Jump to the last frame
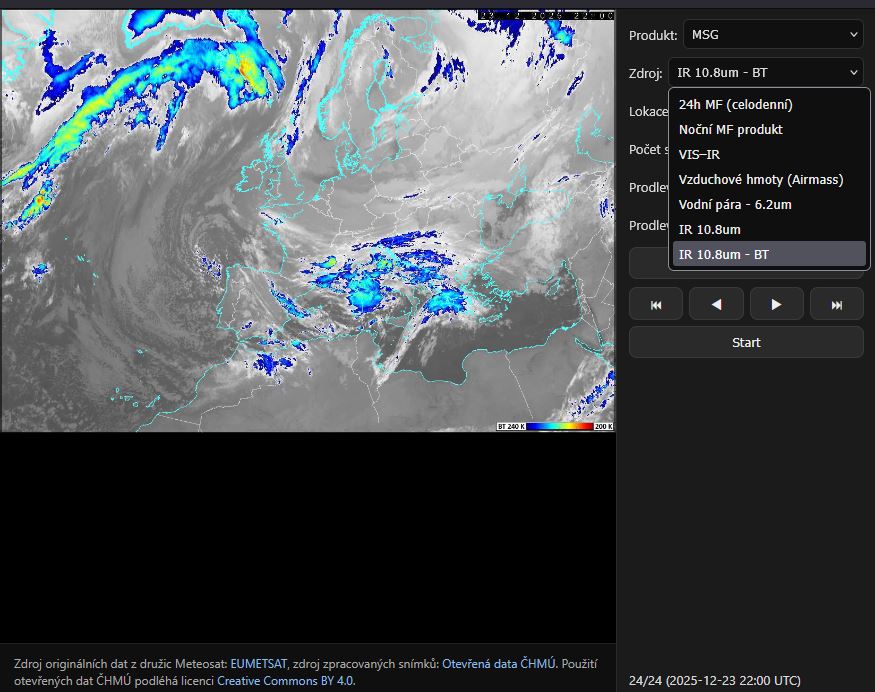This screenshot has height=692, width=875. click(836, 304)
